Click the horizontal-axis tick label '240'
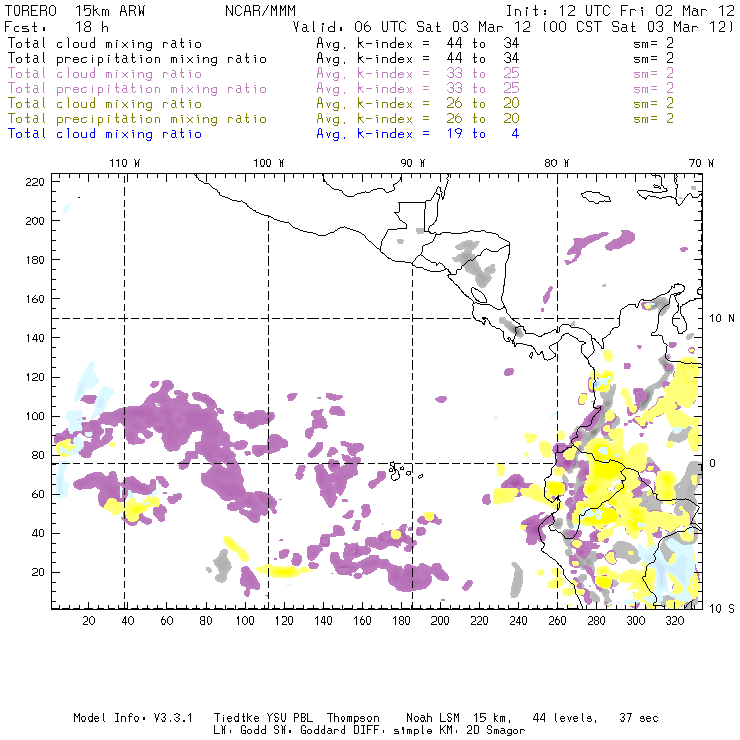 click(518, 621)
